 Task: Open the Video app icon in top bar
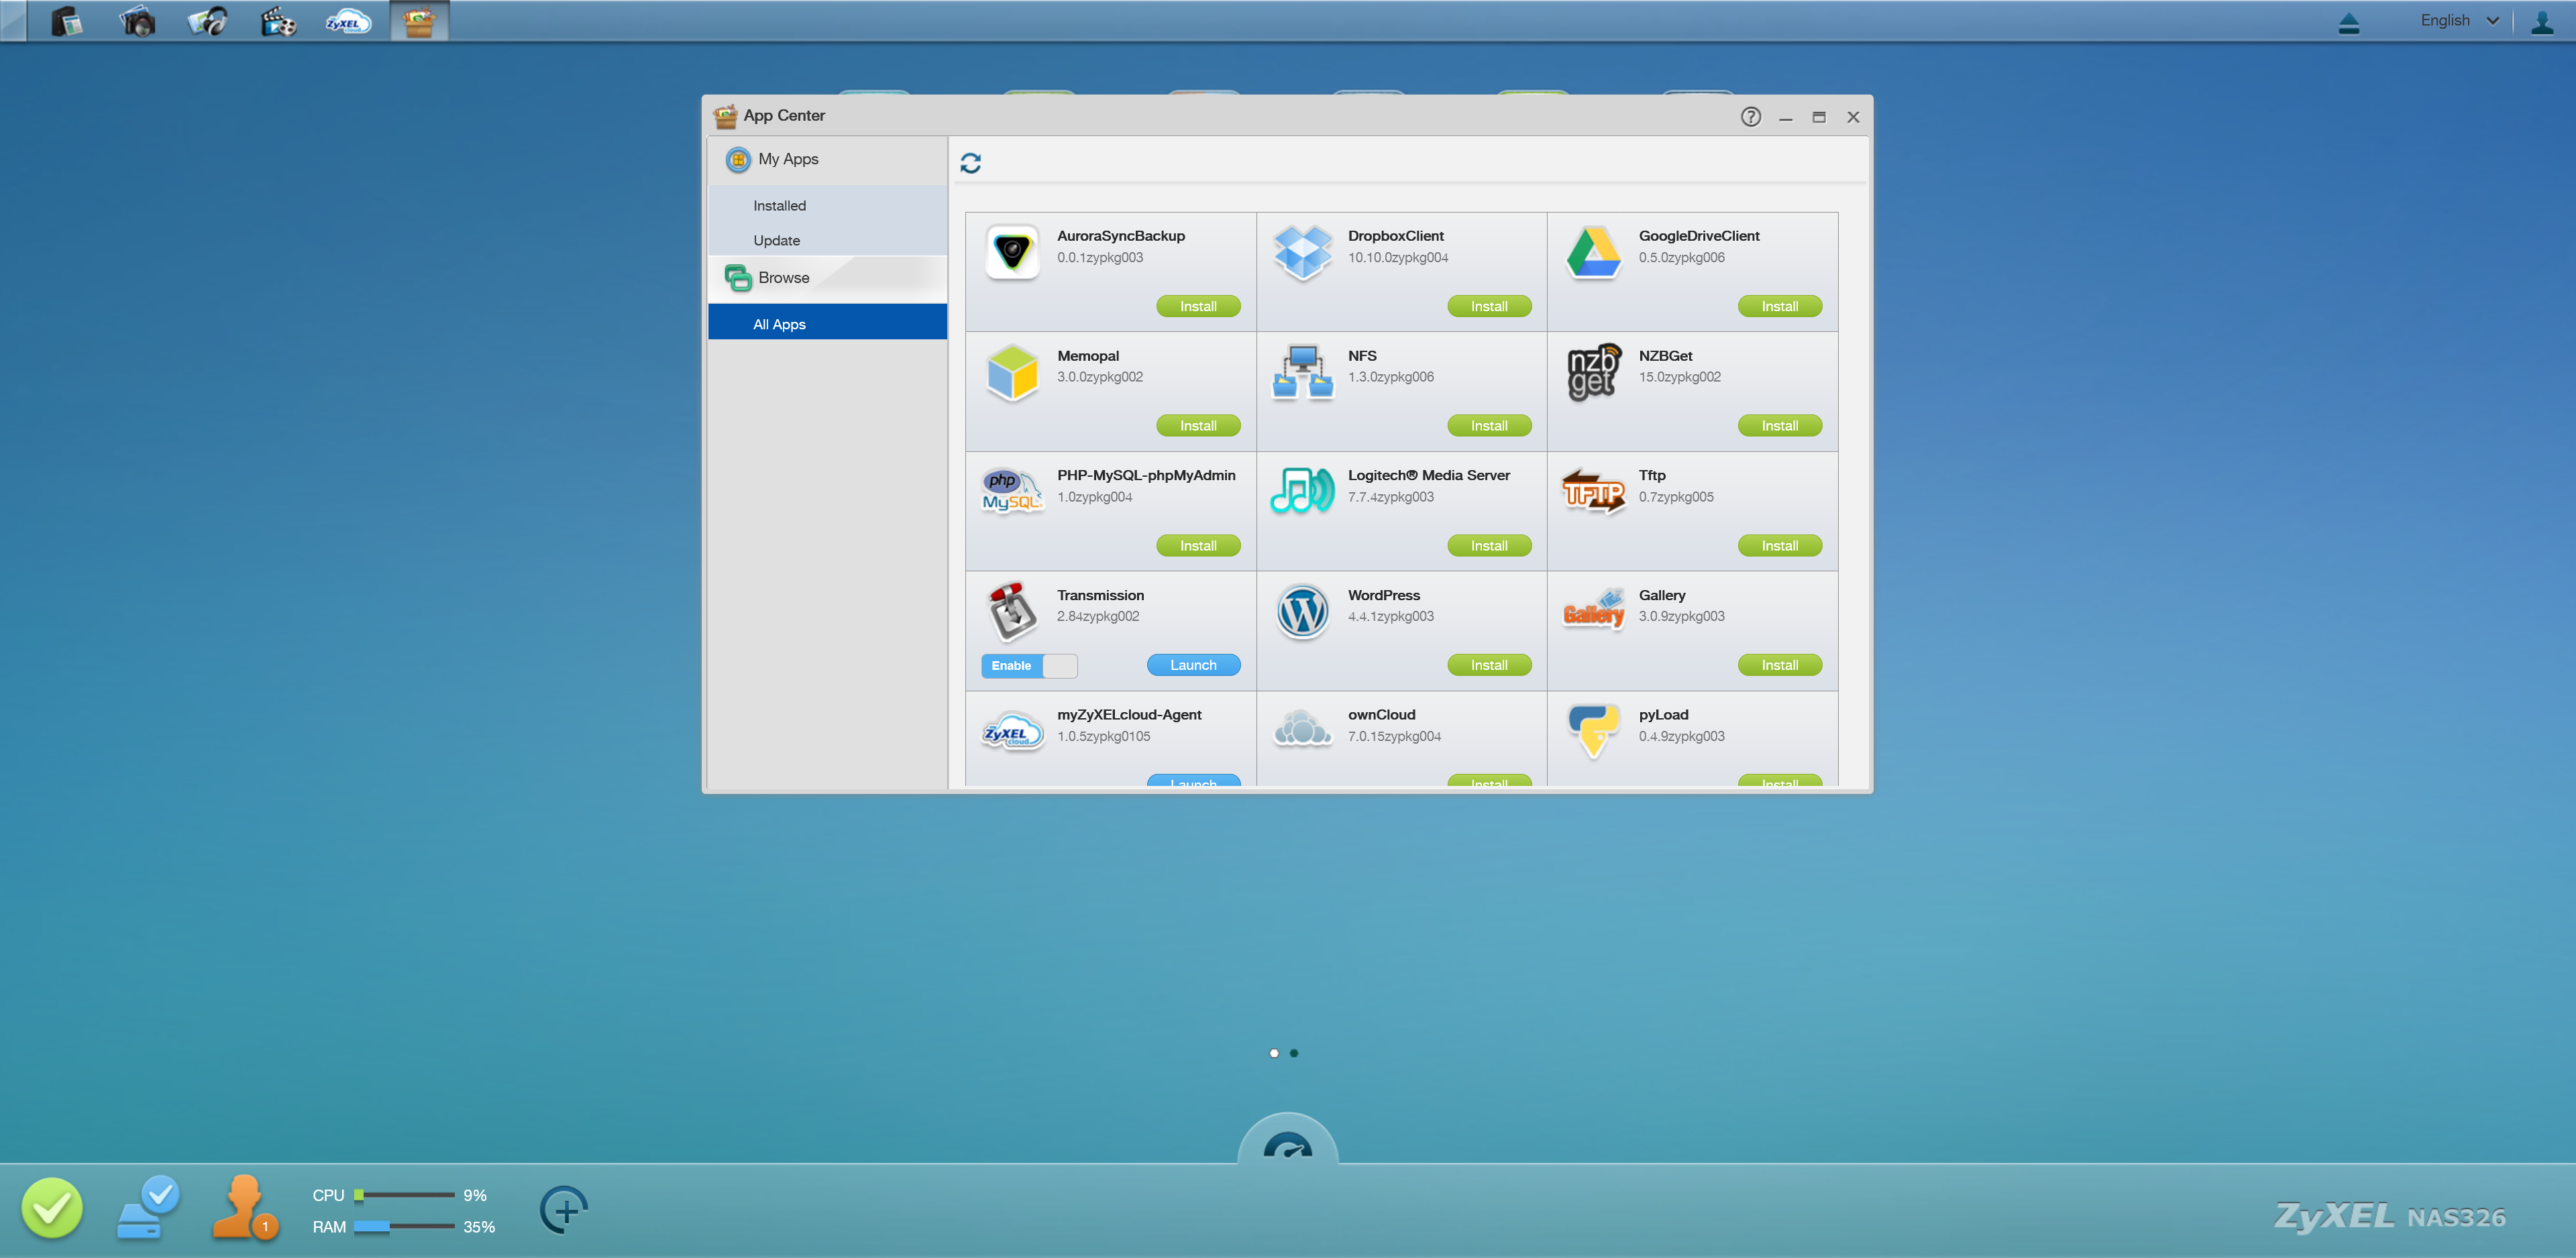coord(278,21)
